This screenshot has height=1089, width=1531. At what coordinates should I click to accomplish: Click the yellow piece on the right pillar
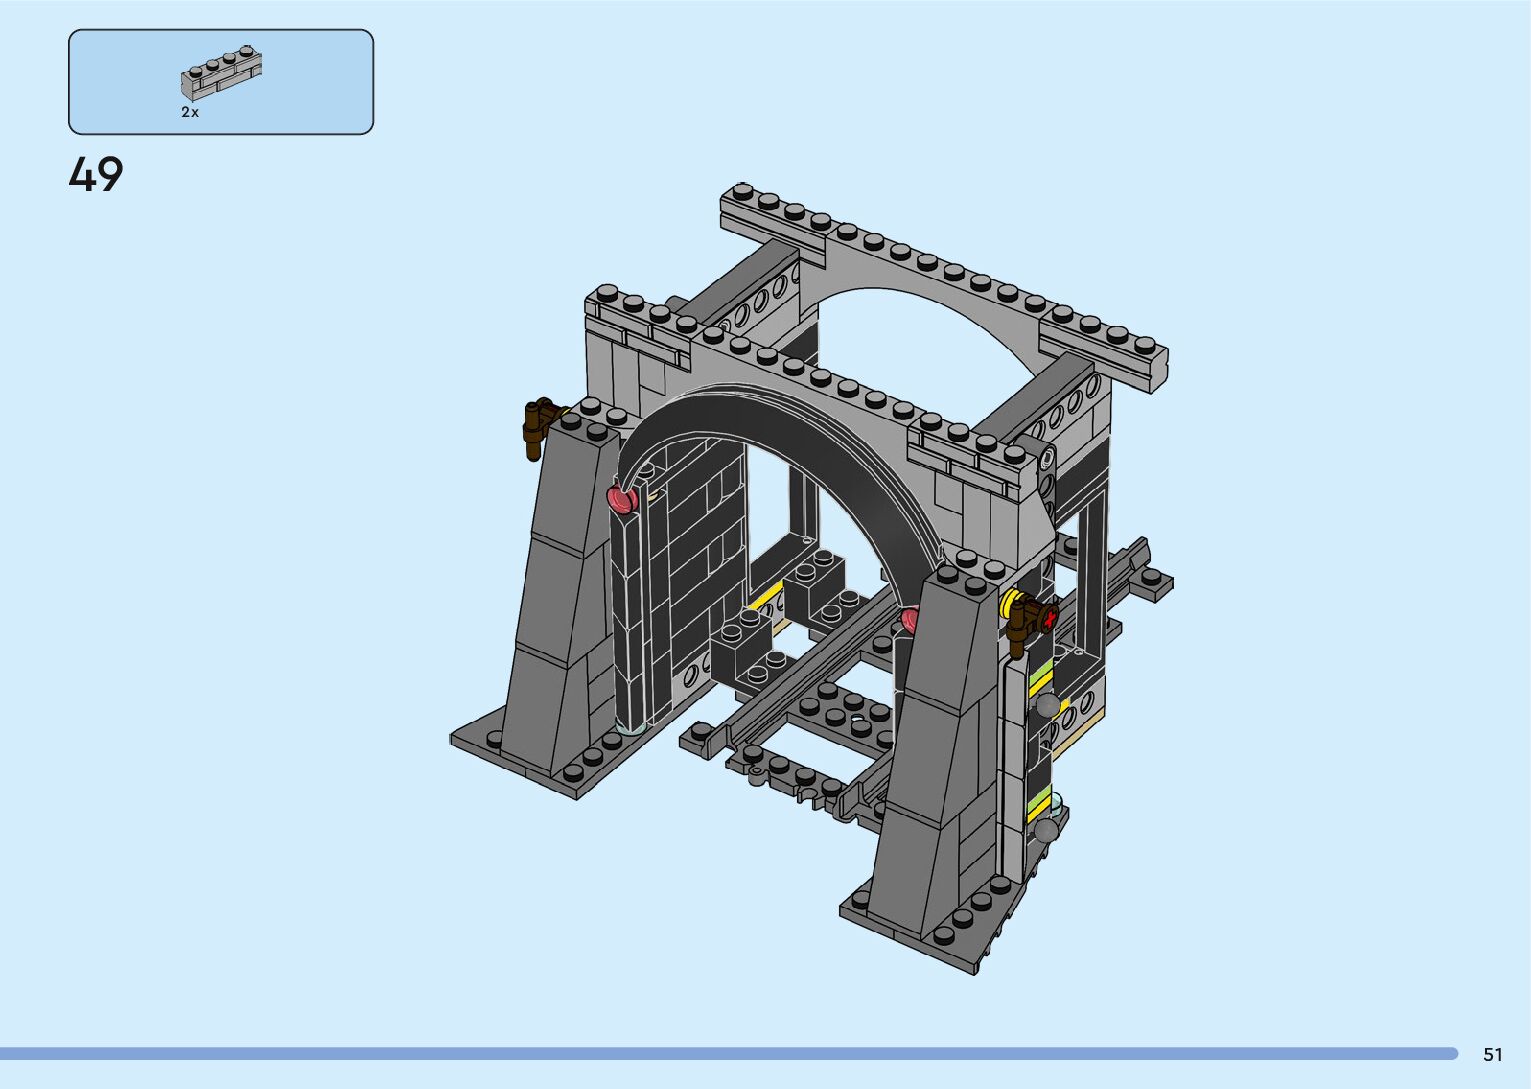pyautogui.click(x=1009, y=605)
